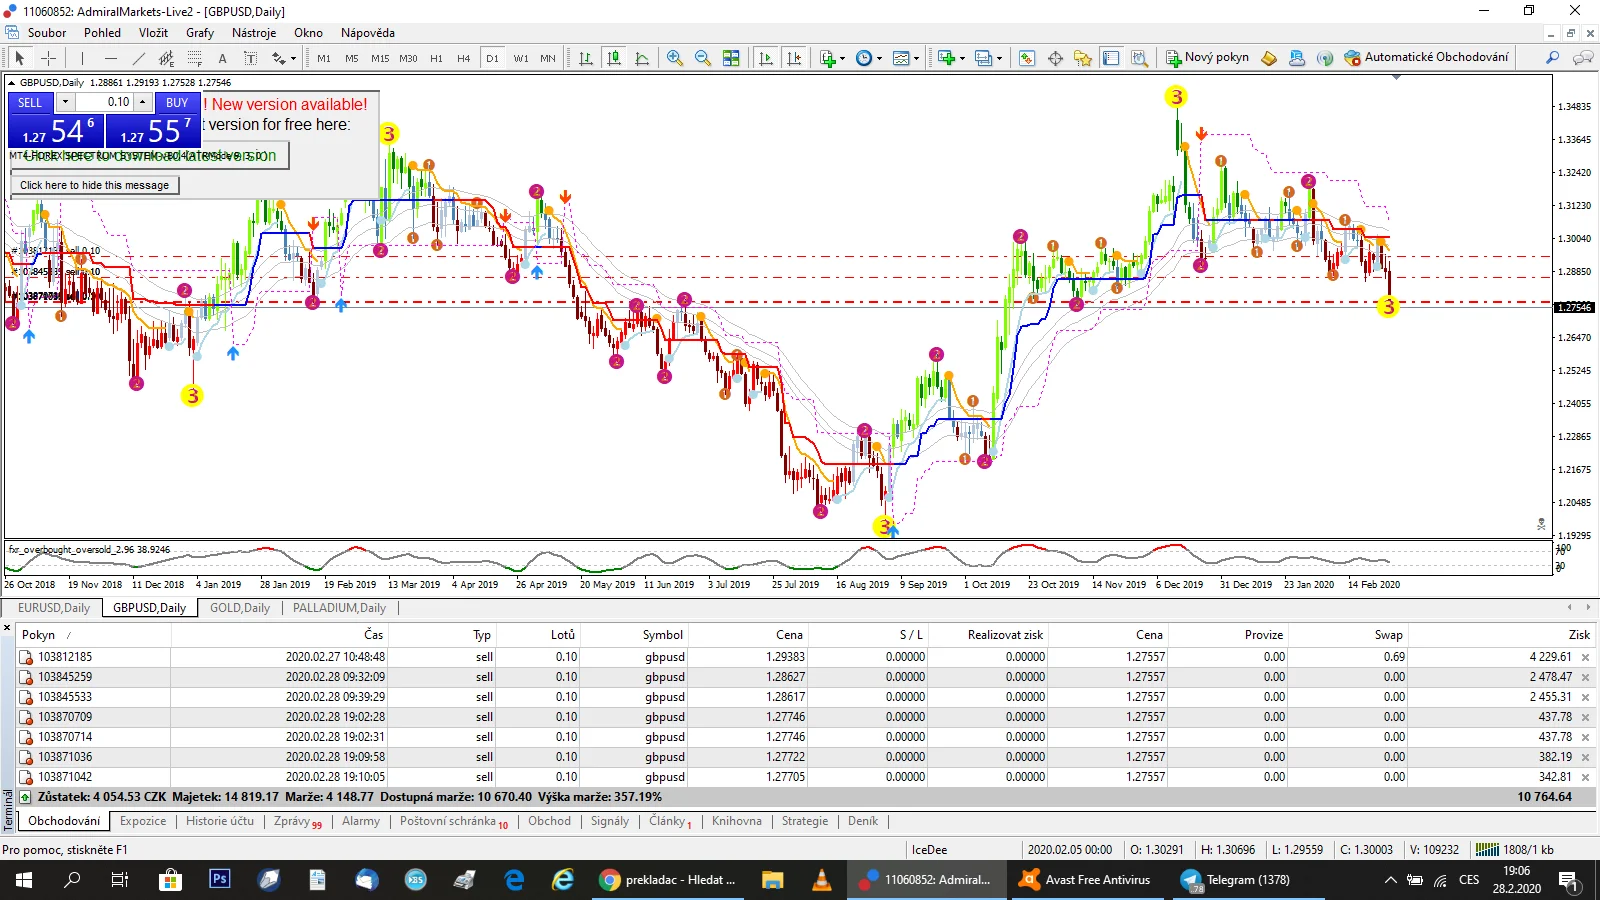
Task: Open the indicators list dropdown
Action: [x=832, y=58]
